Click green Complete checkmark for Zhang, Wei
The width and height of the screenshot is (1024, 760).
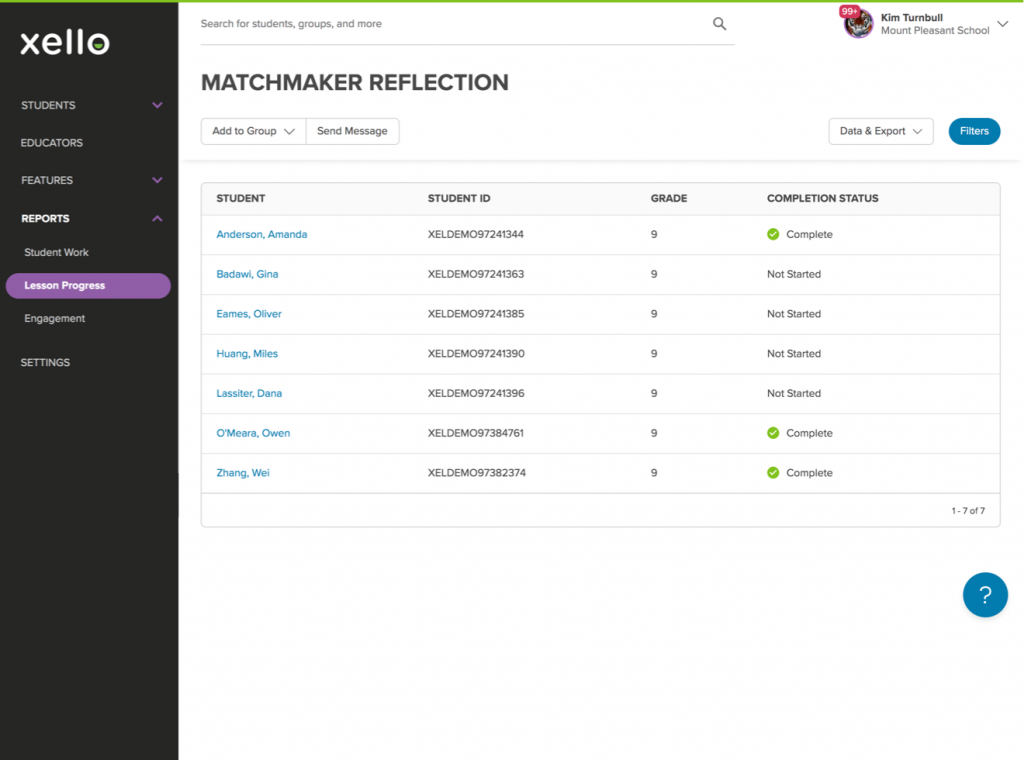click(x=773, y=473)
